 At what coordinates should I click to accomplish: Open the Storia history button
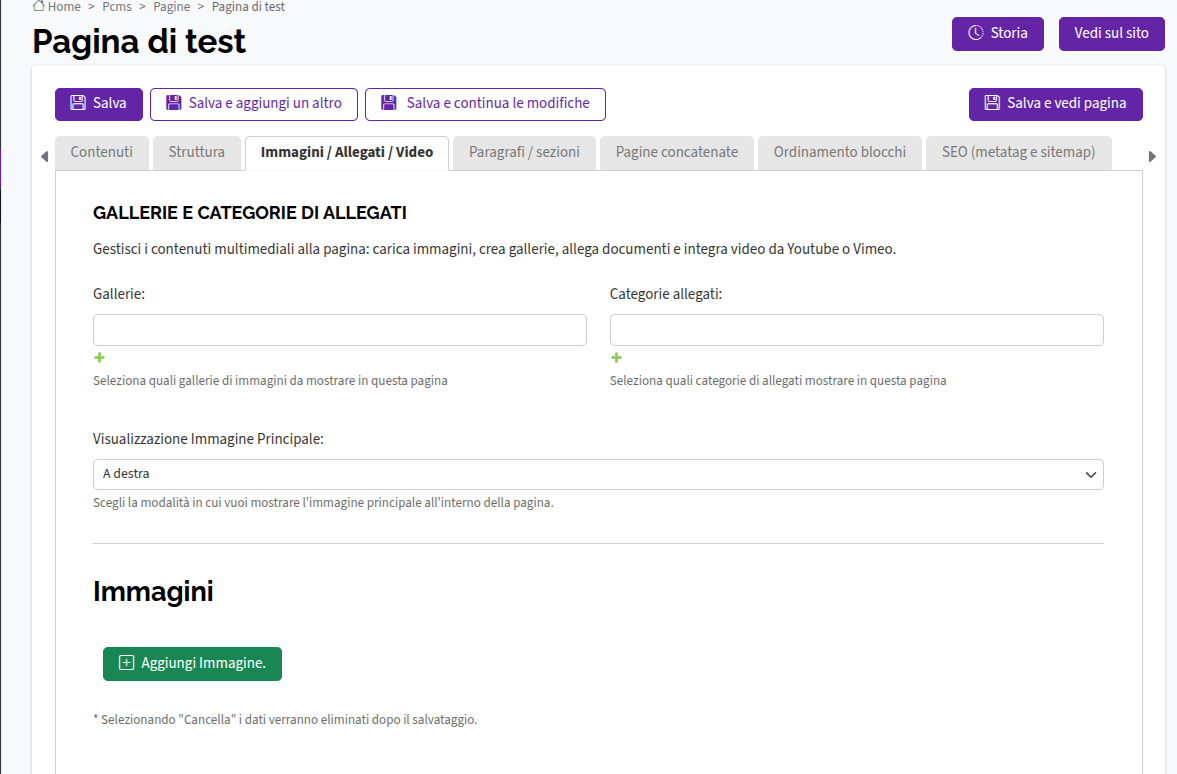click(998, 34)
